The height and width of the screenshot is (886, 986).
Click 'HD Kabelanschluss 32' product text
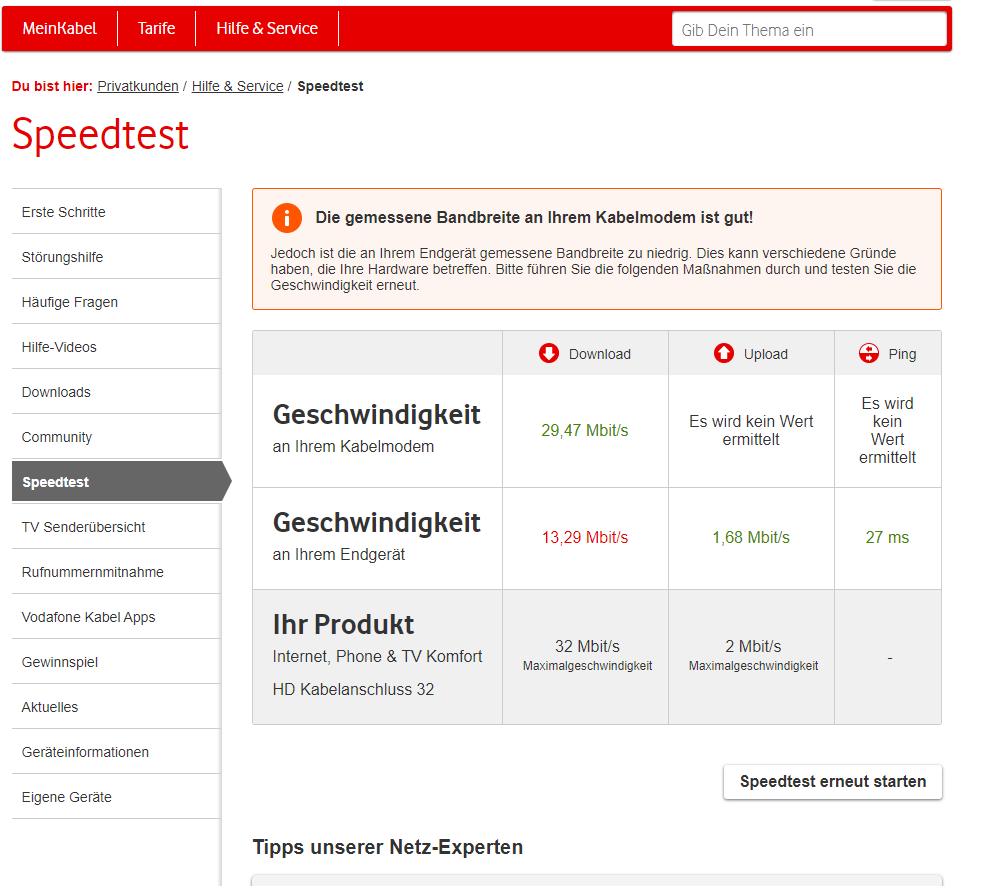coord(353,689)
